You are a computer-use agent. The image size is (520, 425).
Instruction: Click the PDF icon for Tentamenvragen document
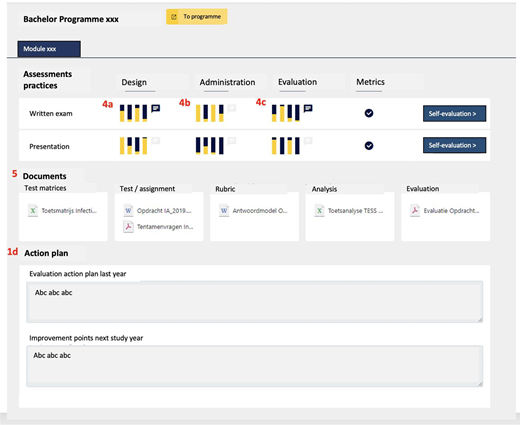(128, 227)
